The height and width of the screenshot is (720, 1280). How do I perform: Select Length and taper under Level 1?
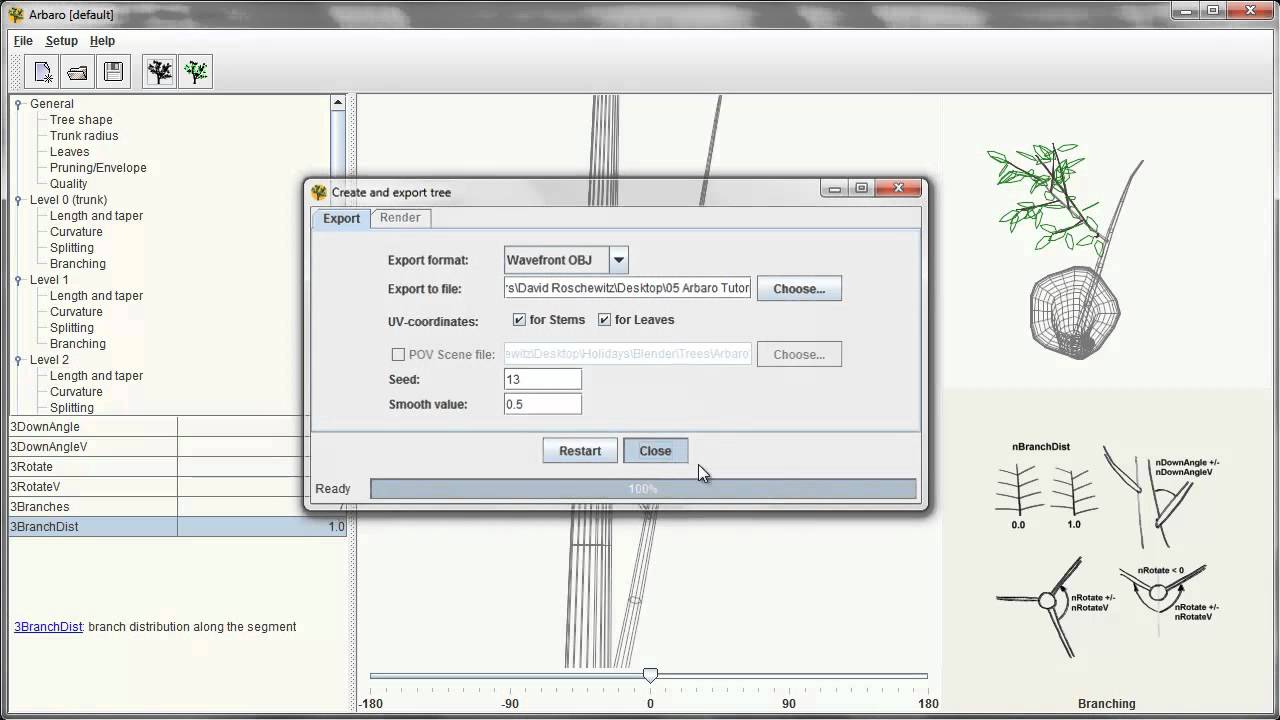tap(96, 296)
